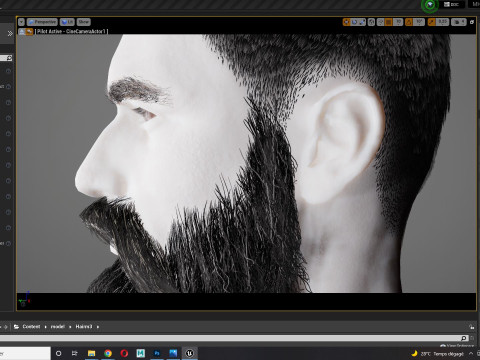Click the Unreal Engine icon on taskbar
Image resolution: width=480 pixels, height=360 pixels.
tap(190, 353)
